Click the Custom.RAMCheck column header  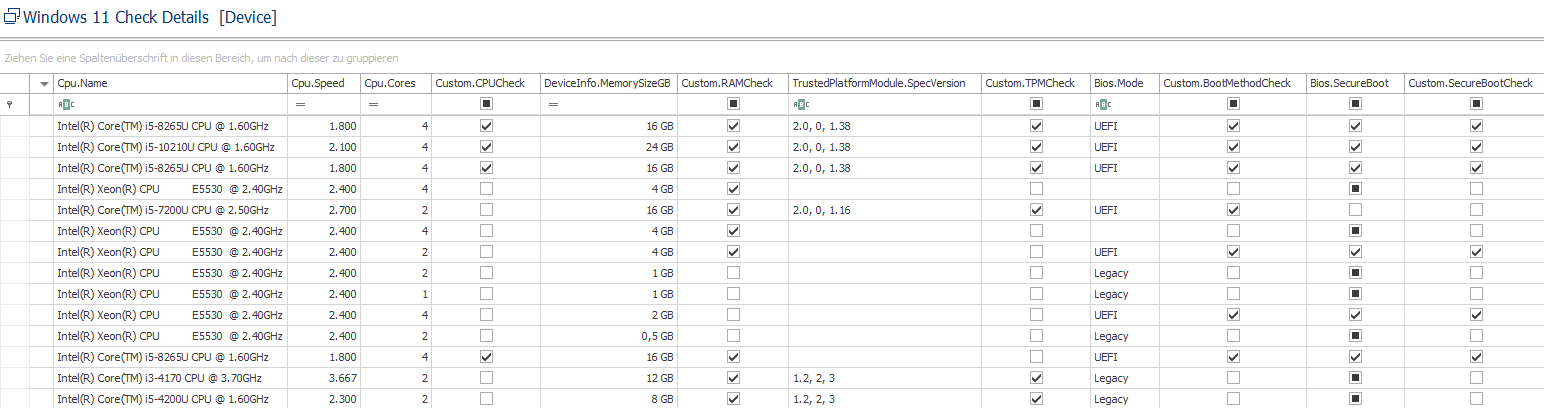[x=733, y=83]
